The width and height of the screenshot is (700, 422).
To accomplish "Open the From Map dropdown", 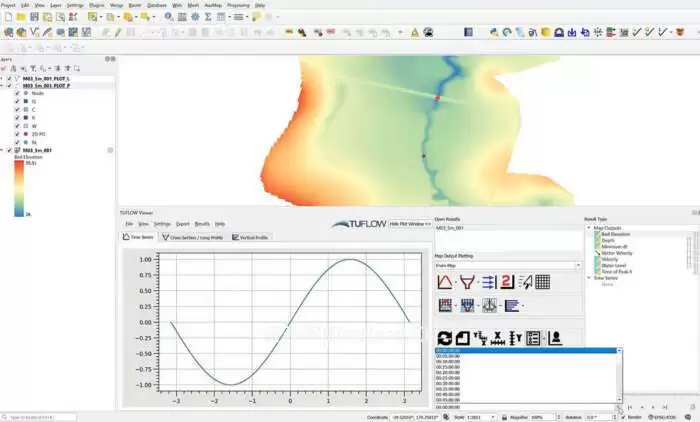I will [x=508, y=265].
